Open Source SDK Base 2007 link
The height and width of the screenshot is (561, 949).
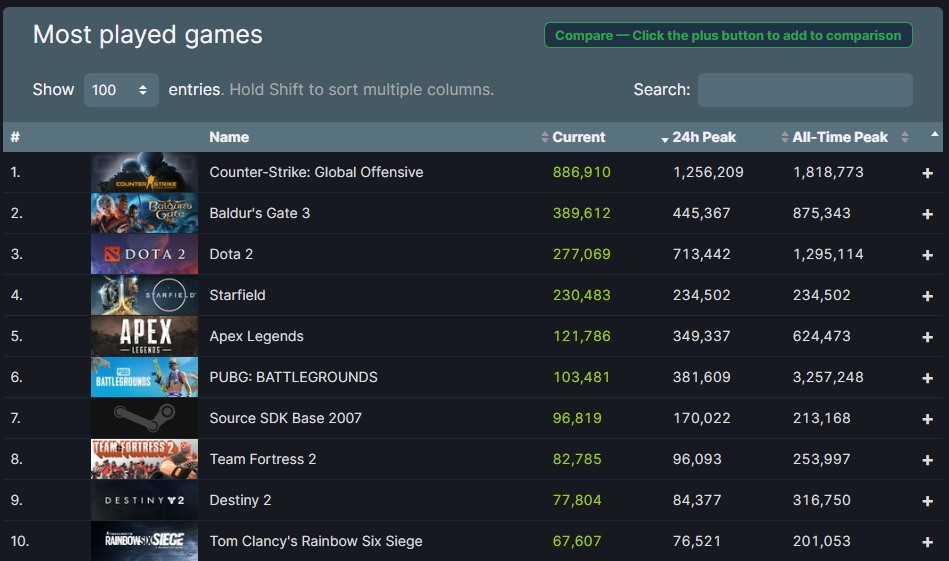pos(285,418)
